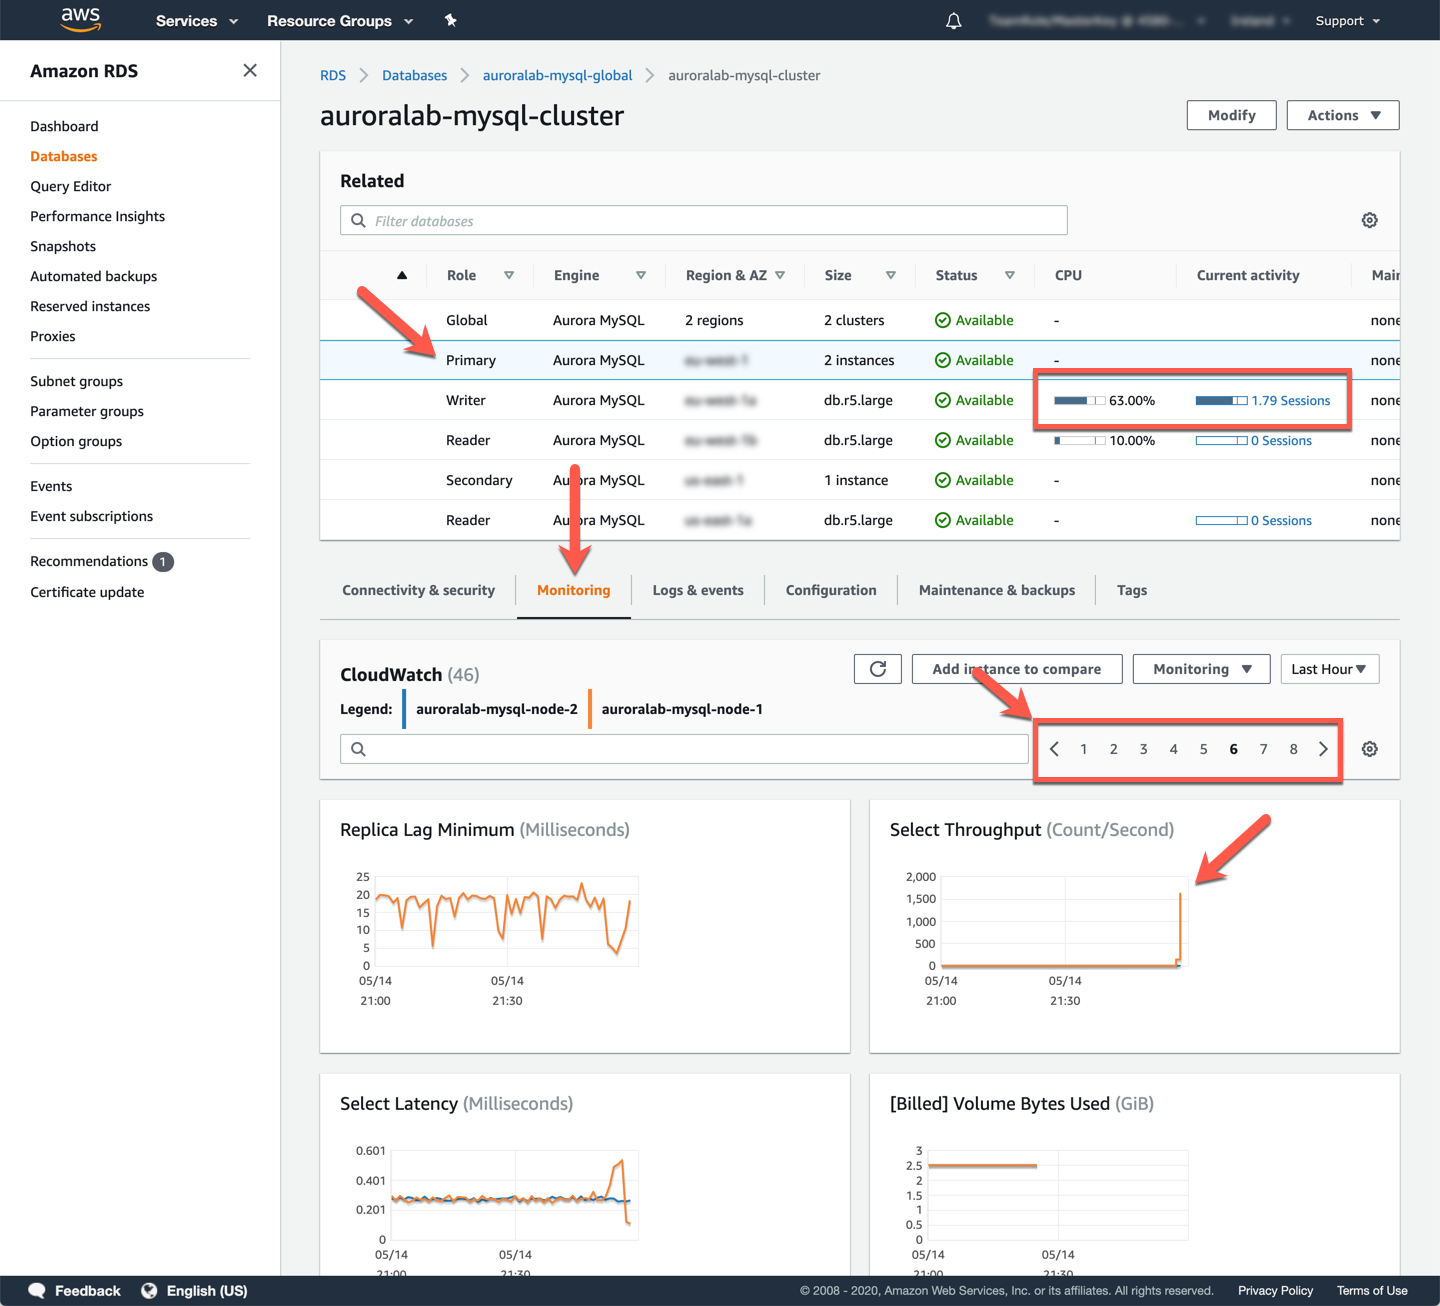Open the Monitoring dropdown in CloudWatch

click(1202, 669)
